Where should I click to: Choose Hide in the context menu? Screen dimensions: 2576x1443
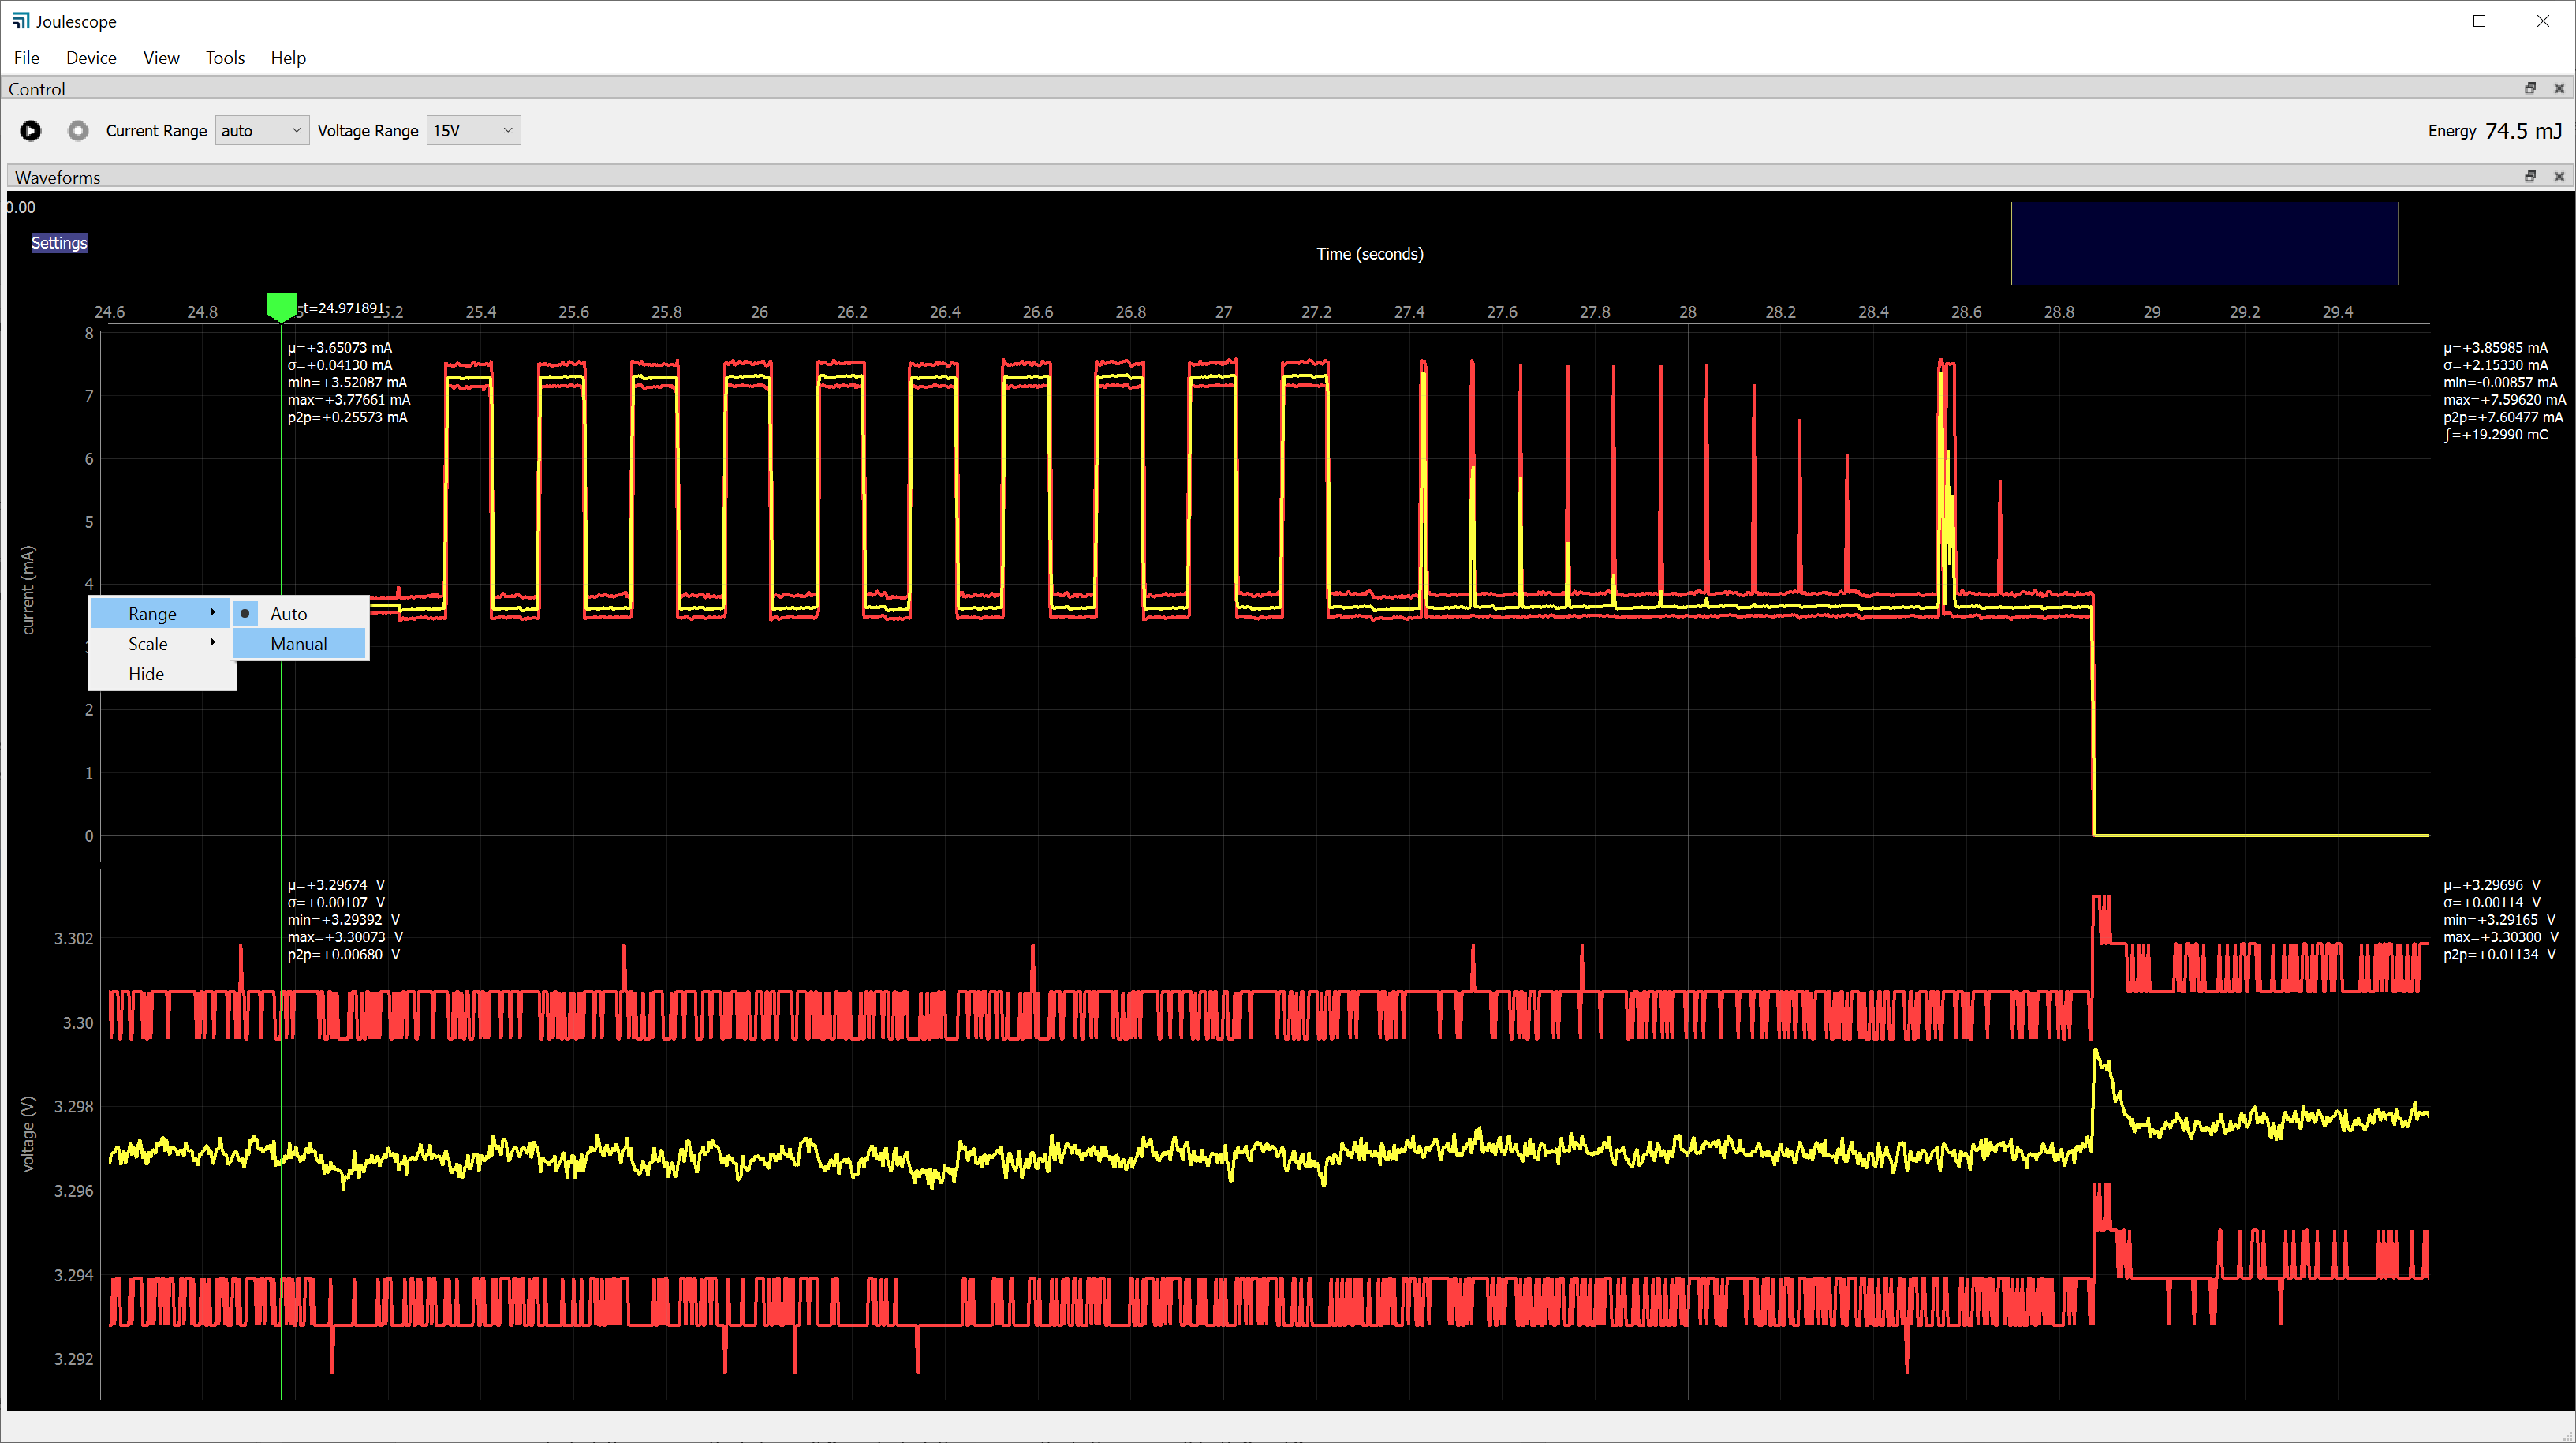point(161,674)
